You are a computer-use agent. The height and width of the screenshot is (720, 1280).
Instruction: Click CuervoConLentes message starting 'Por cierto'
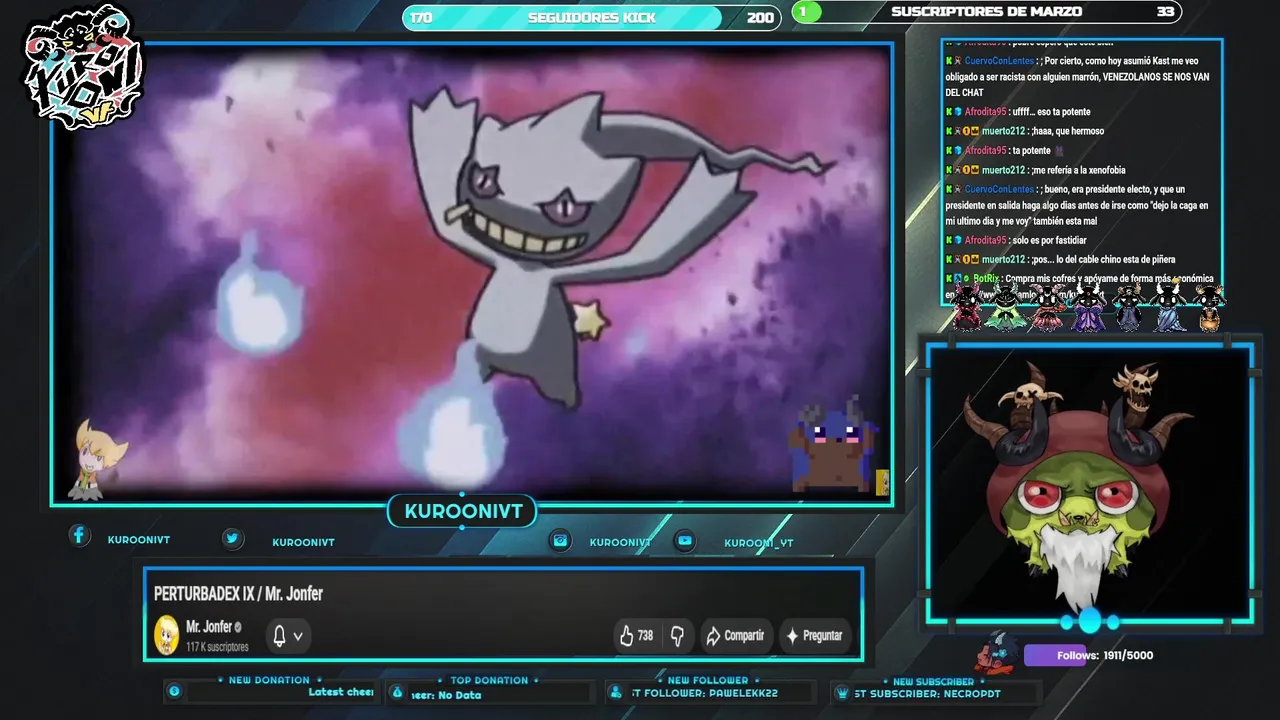click(1078, 77)
